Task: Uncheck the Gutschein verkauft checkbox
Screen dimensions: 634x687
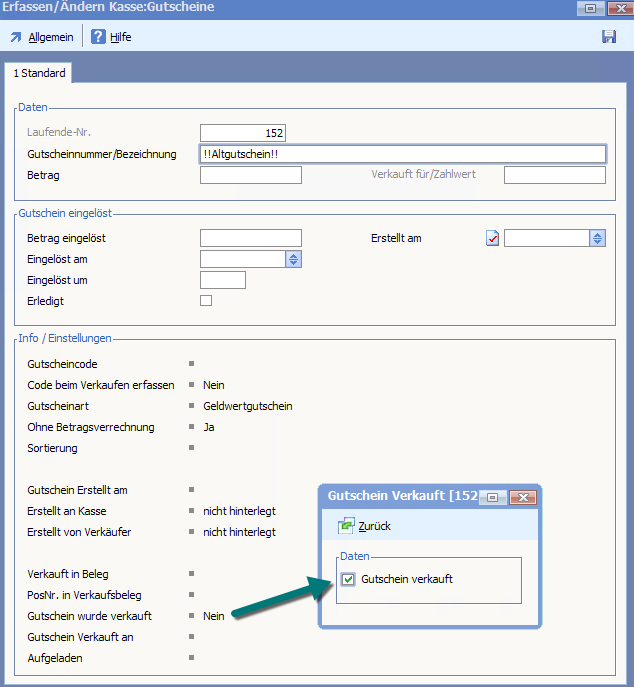Action: coord(347,579)
